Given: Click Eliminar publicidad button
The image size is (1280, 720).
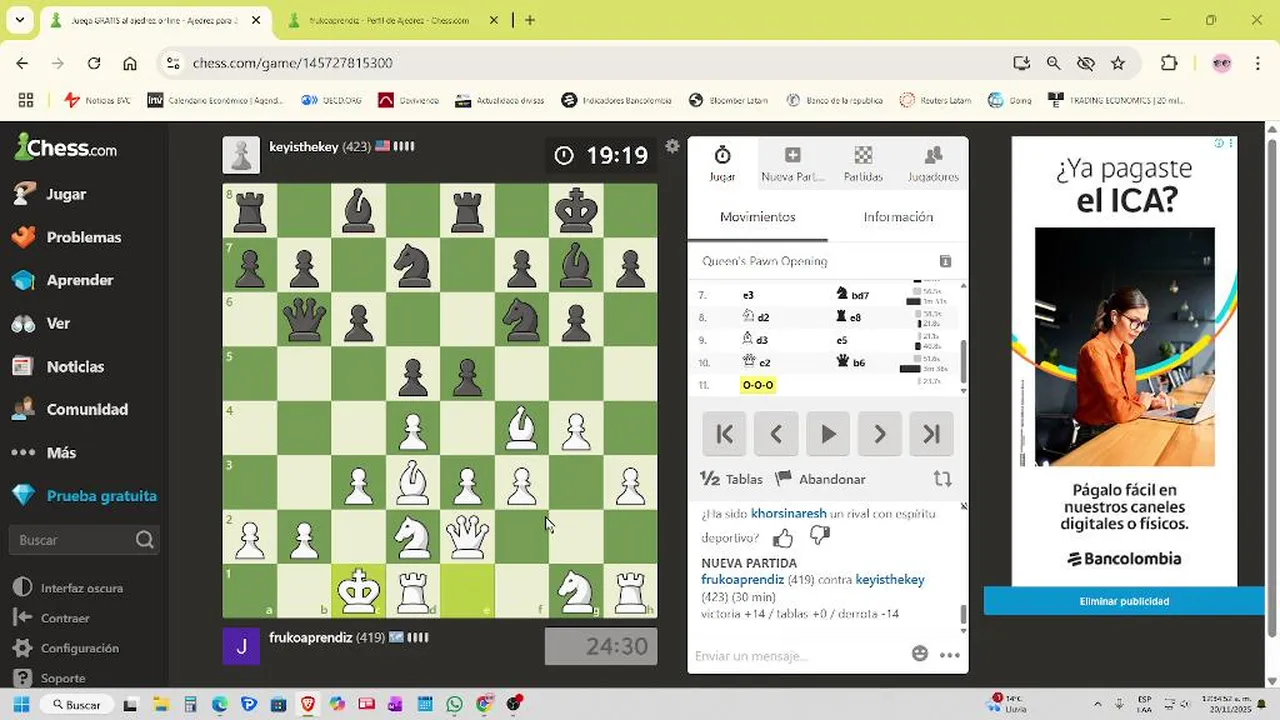Looking at the screenshot, I should (x=1124, y=601).
